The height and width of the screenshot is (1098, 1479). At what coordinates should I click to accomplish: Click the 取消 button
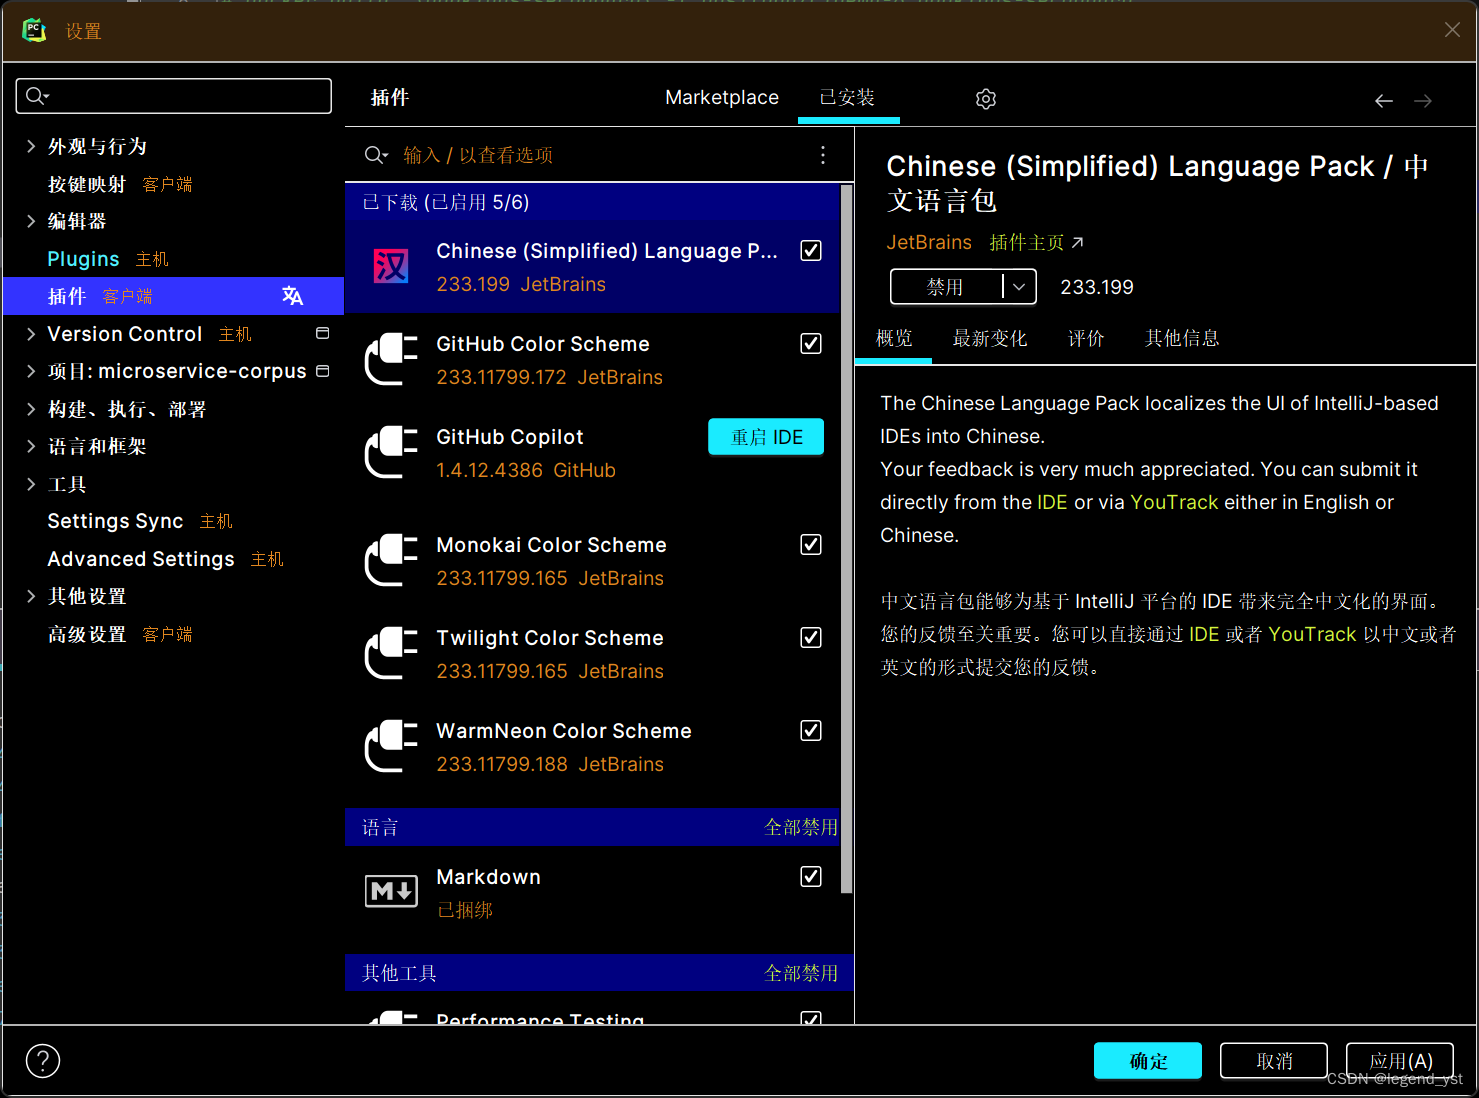(x=1274, y=1061)
